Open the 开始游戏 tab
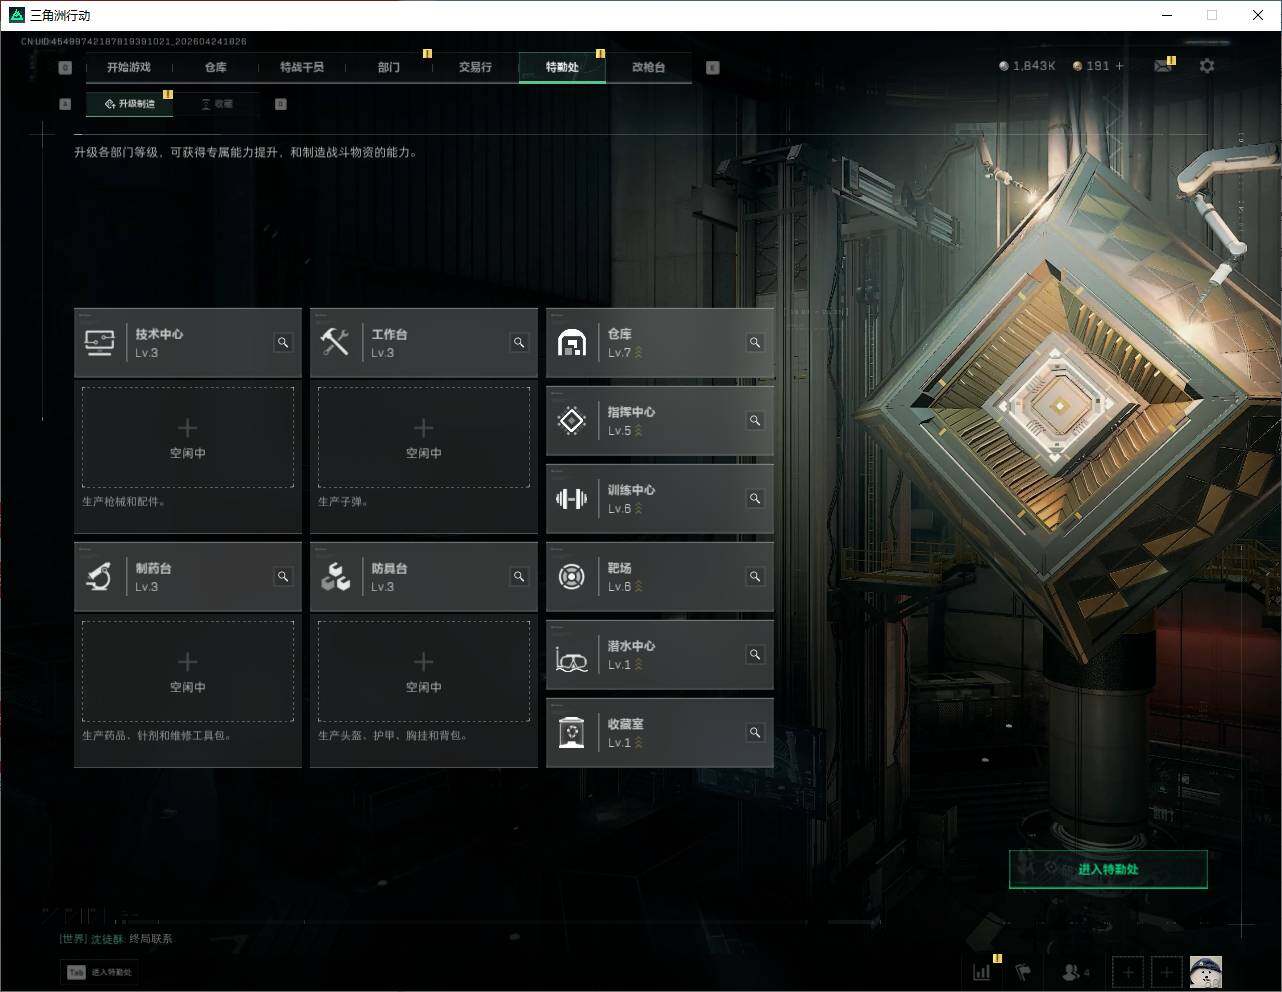The image size is (1282, 992). pos(129,67)
